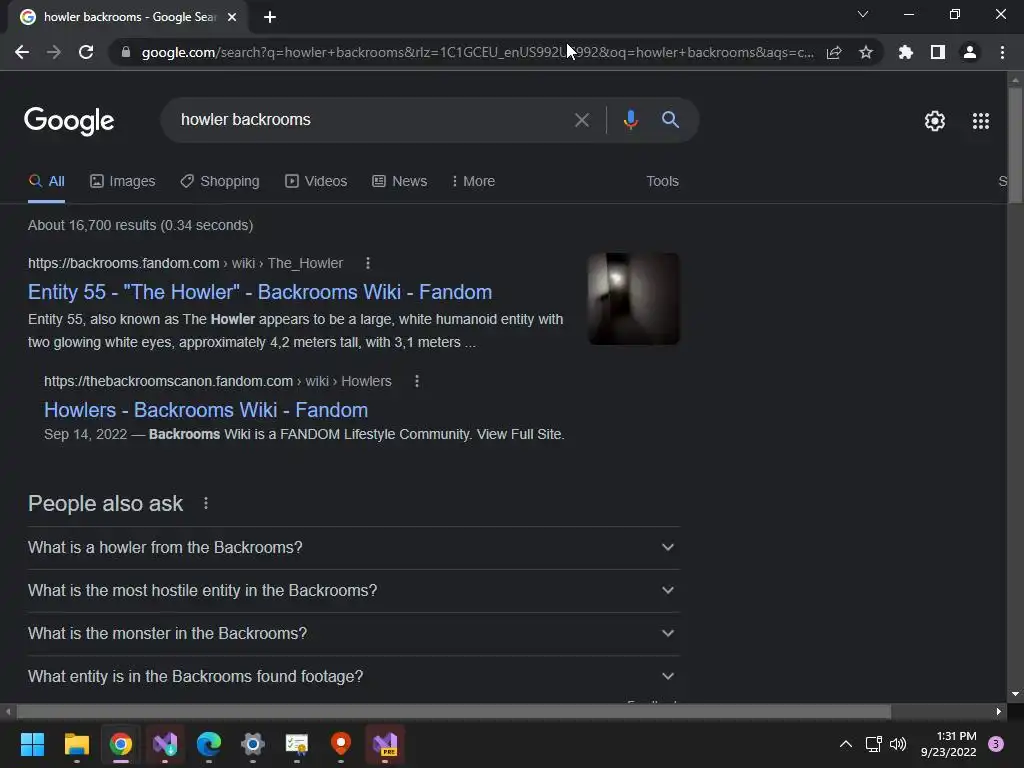Image resolution: width=1024 pixels, height=768 pixels.
Task: Open Howlers - Backrooms Wiki link
Action: point(206,410)
